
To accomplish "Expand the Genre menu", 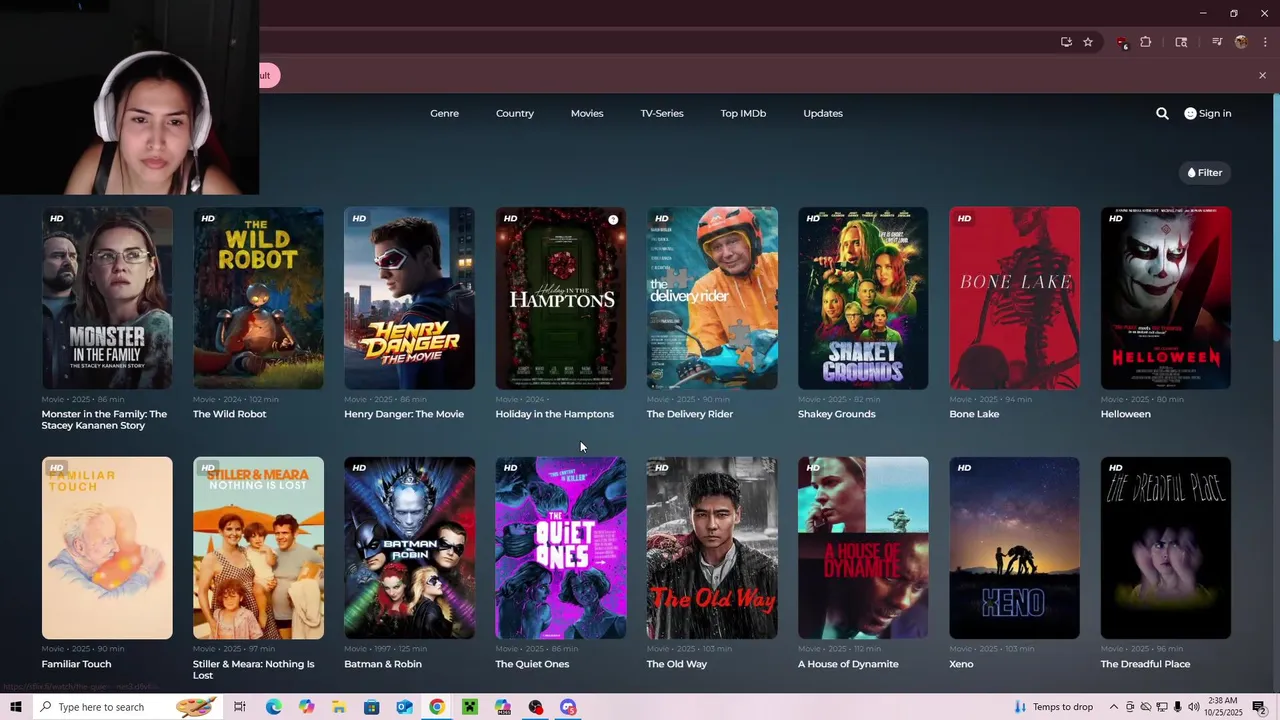I will click(444, 113).
